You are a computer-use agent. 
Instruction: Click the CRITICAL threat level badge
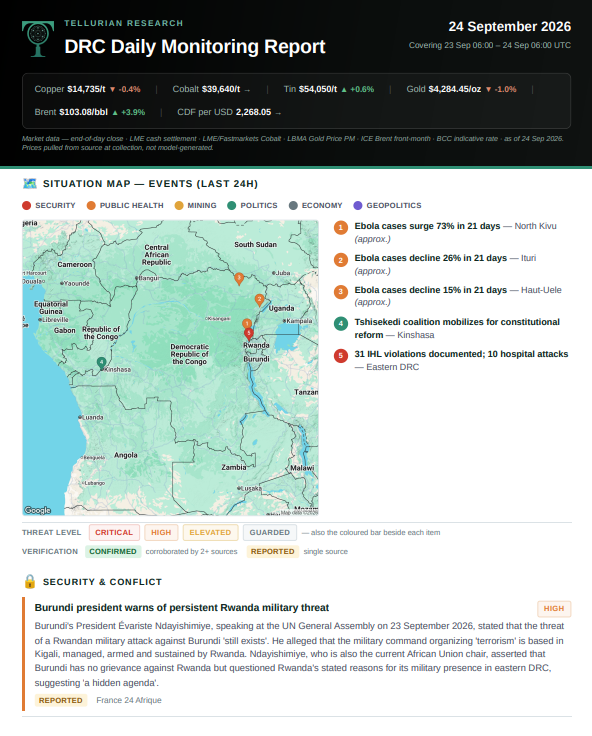114,532
